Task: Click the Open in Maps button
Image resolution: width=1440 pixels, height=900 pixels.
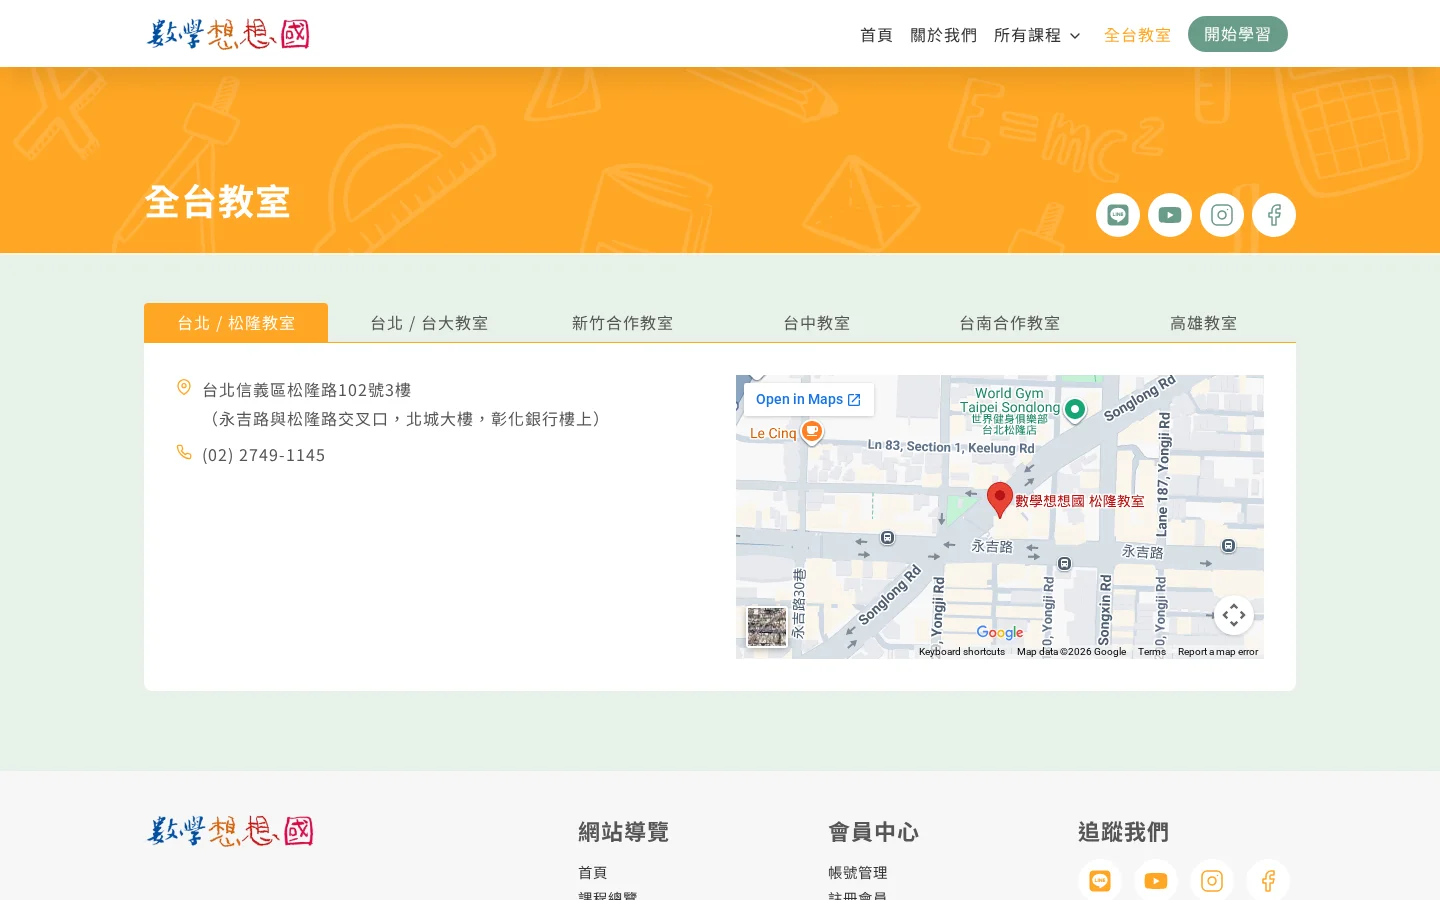Action: coord(807,399)
